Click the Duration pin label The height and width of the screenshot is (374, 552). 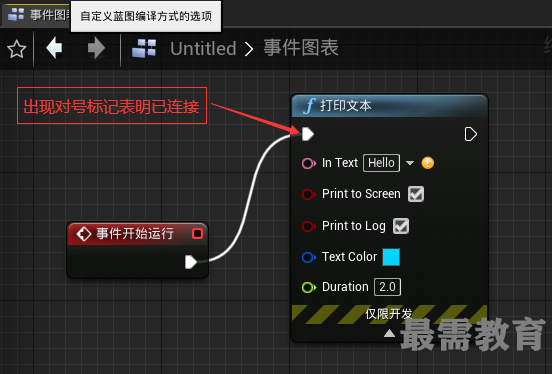(345, 287)
